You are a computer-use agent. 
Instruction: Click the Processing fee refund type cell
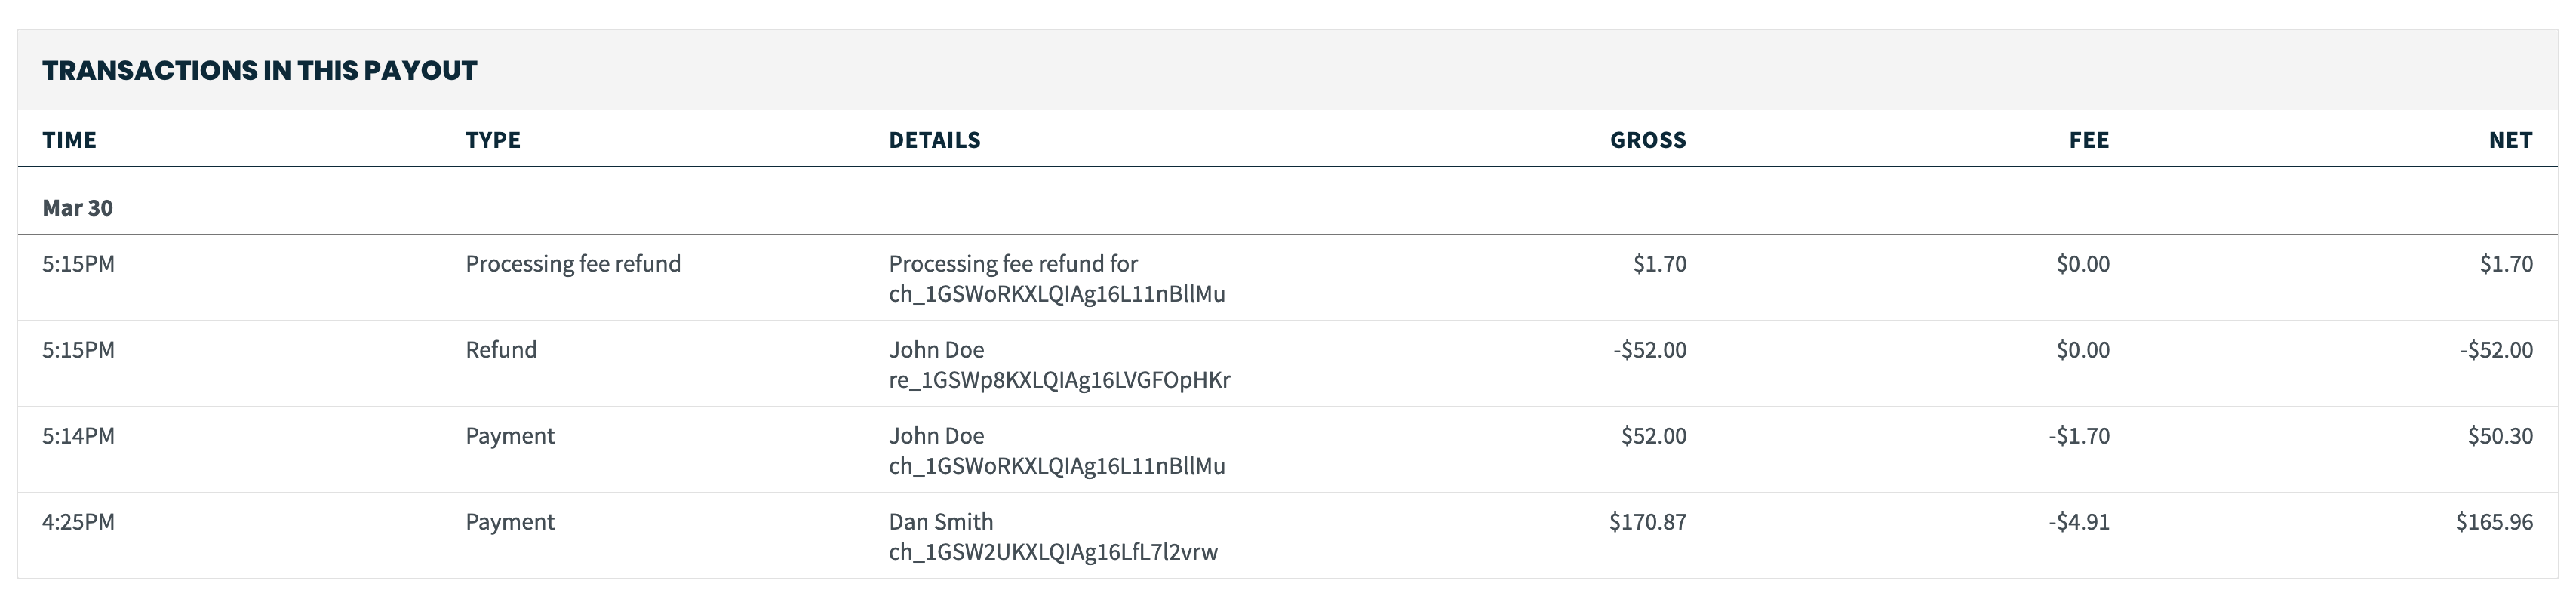573,264
